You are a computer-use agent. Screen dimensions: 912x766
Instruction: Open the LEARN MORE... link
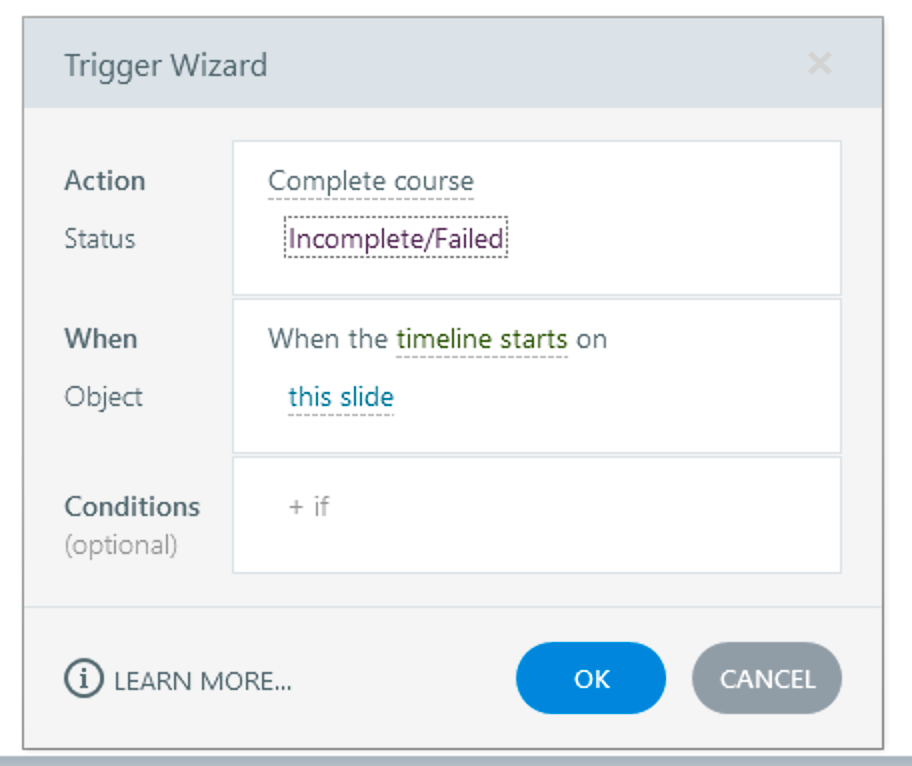(x=203, y=681)
